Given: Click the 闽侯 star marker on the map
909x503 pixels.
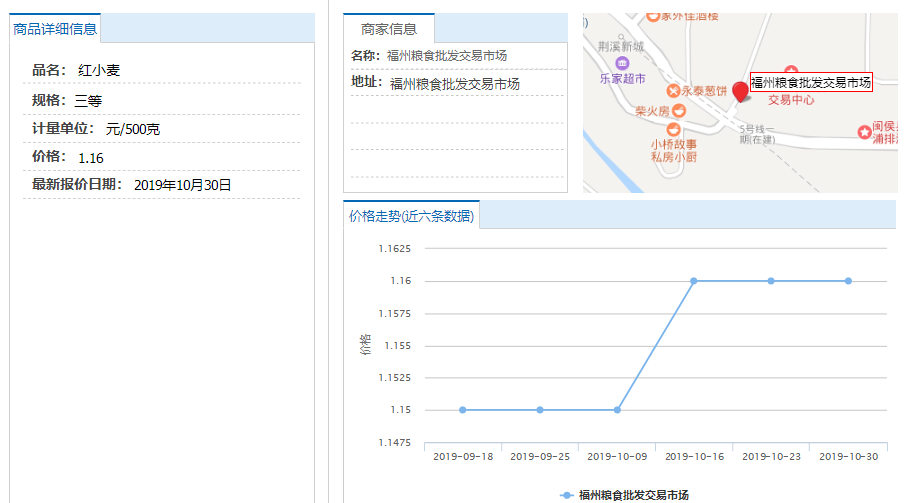Looking at the screenshot, I should [864, 132].
